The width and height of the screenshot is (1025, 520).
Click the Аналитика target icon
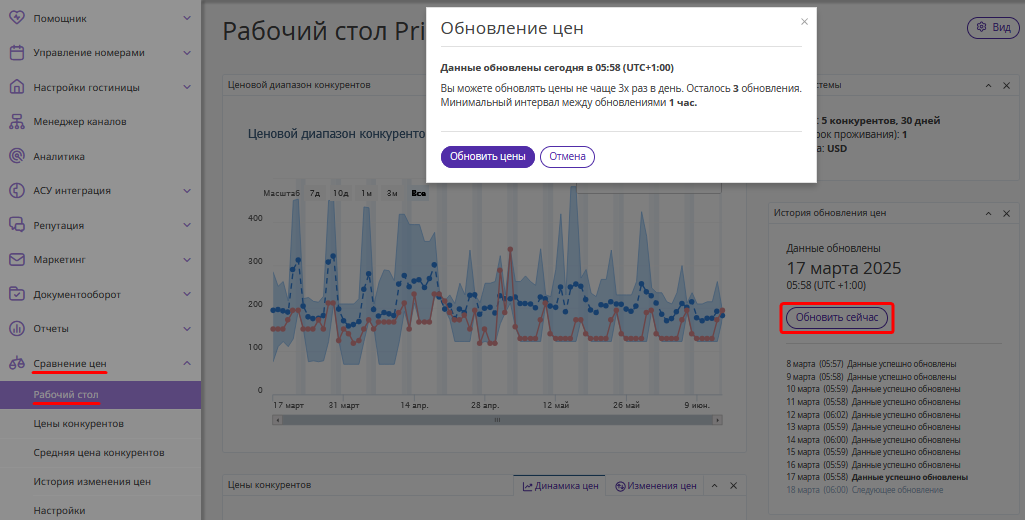(17, 156)
